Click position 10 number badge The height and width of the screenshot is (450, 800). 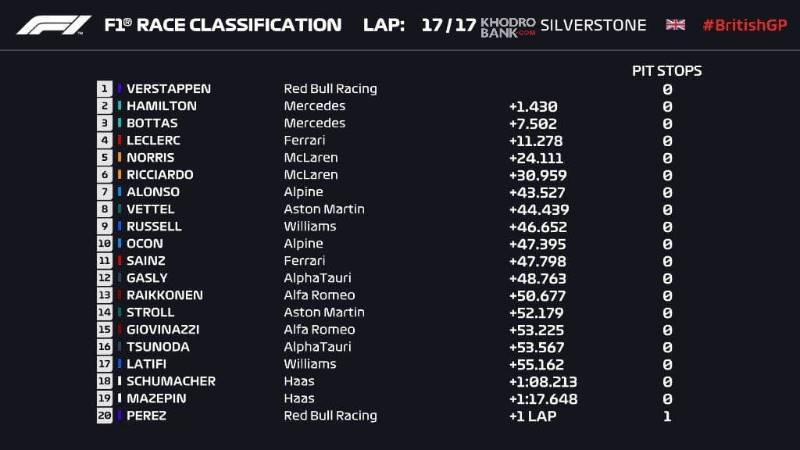104,244
